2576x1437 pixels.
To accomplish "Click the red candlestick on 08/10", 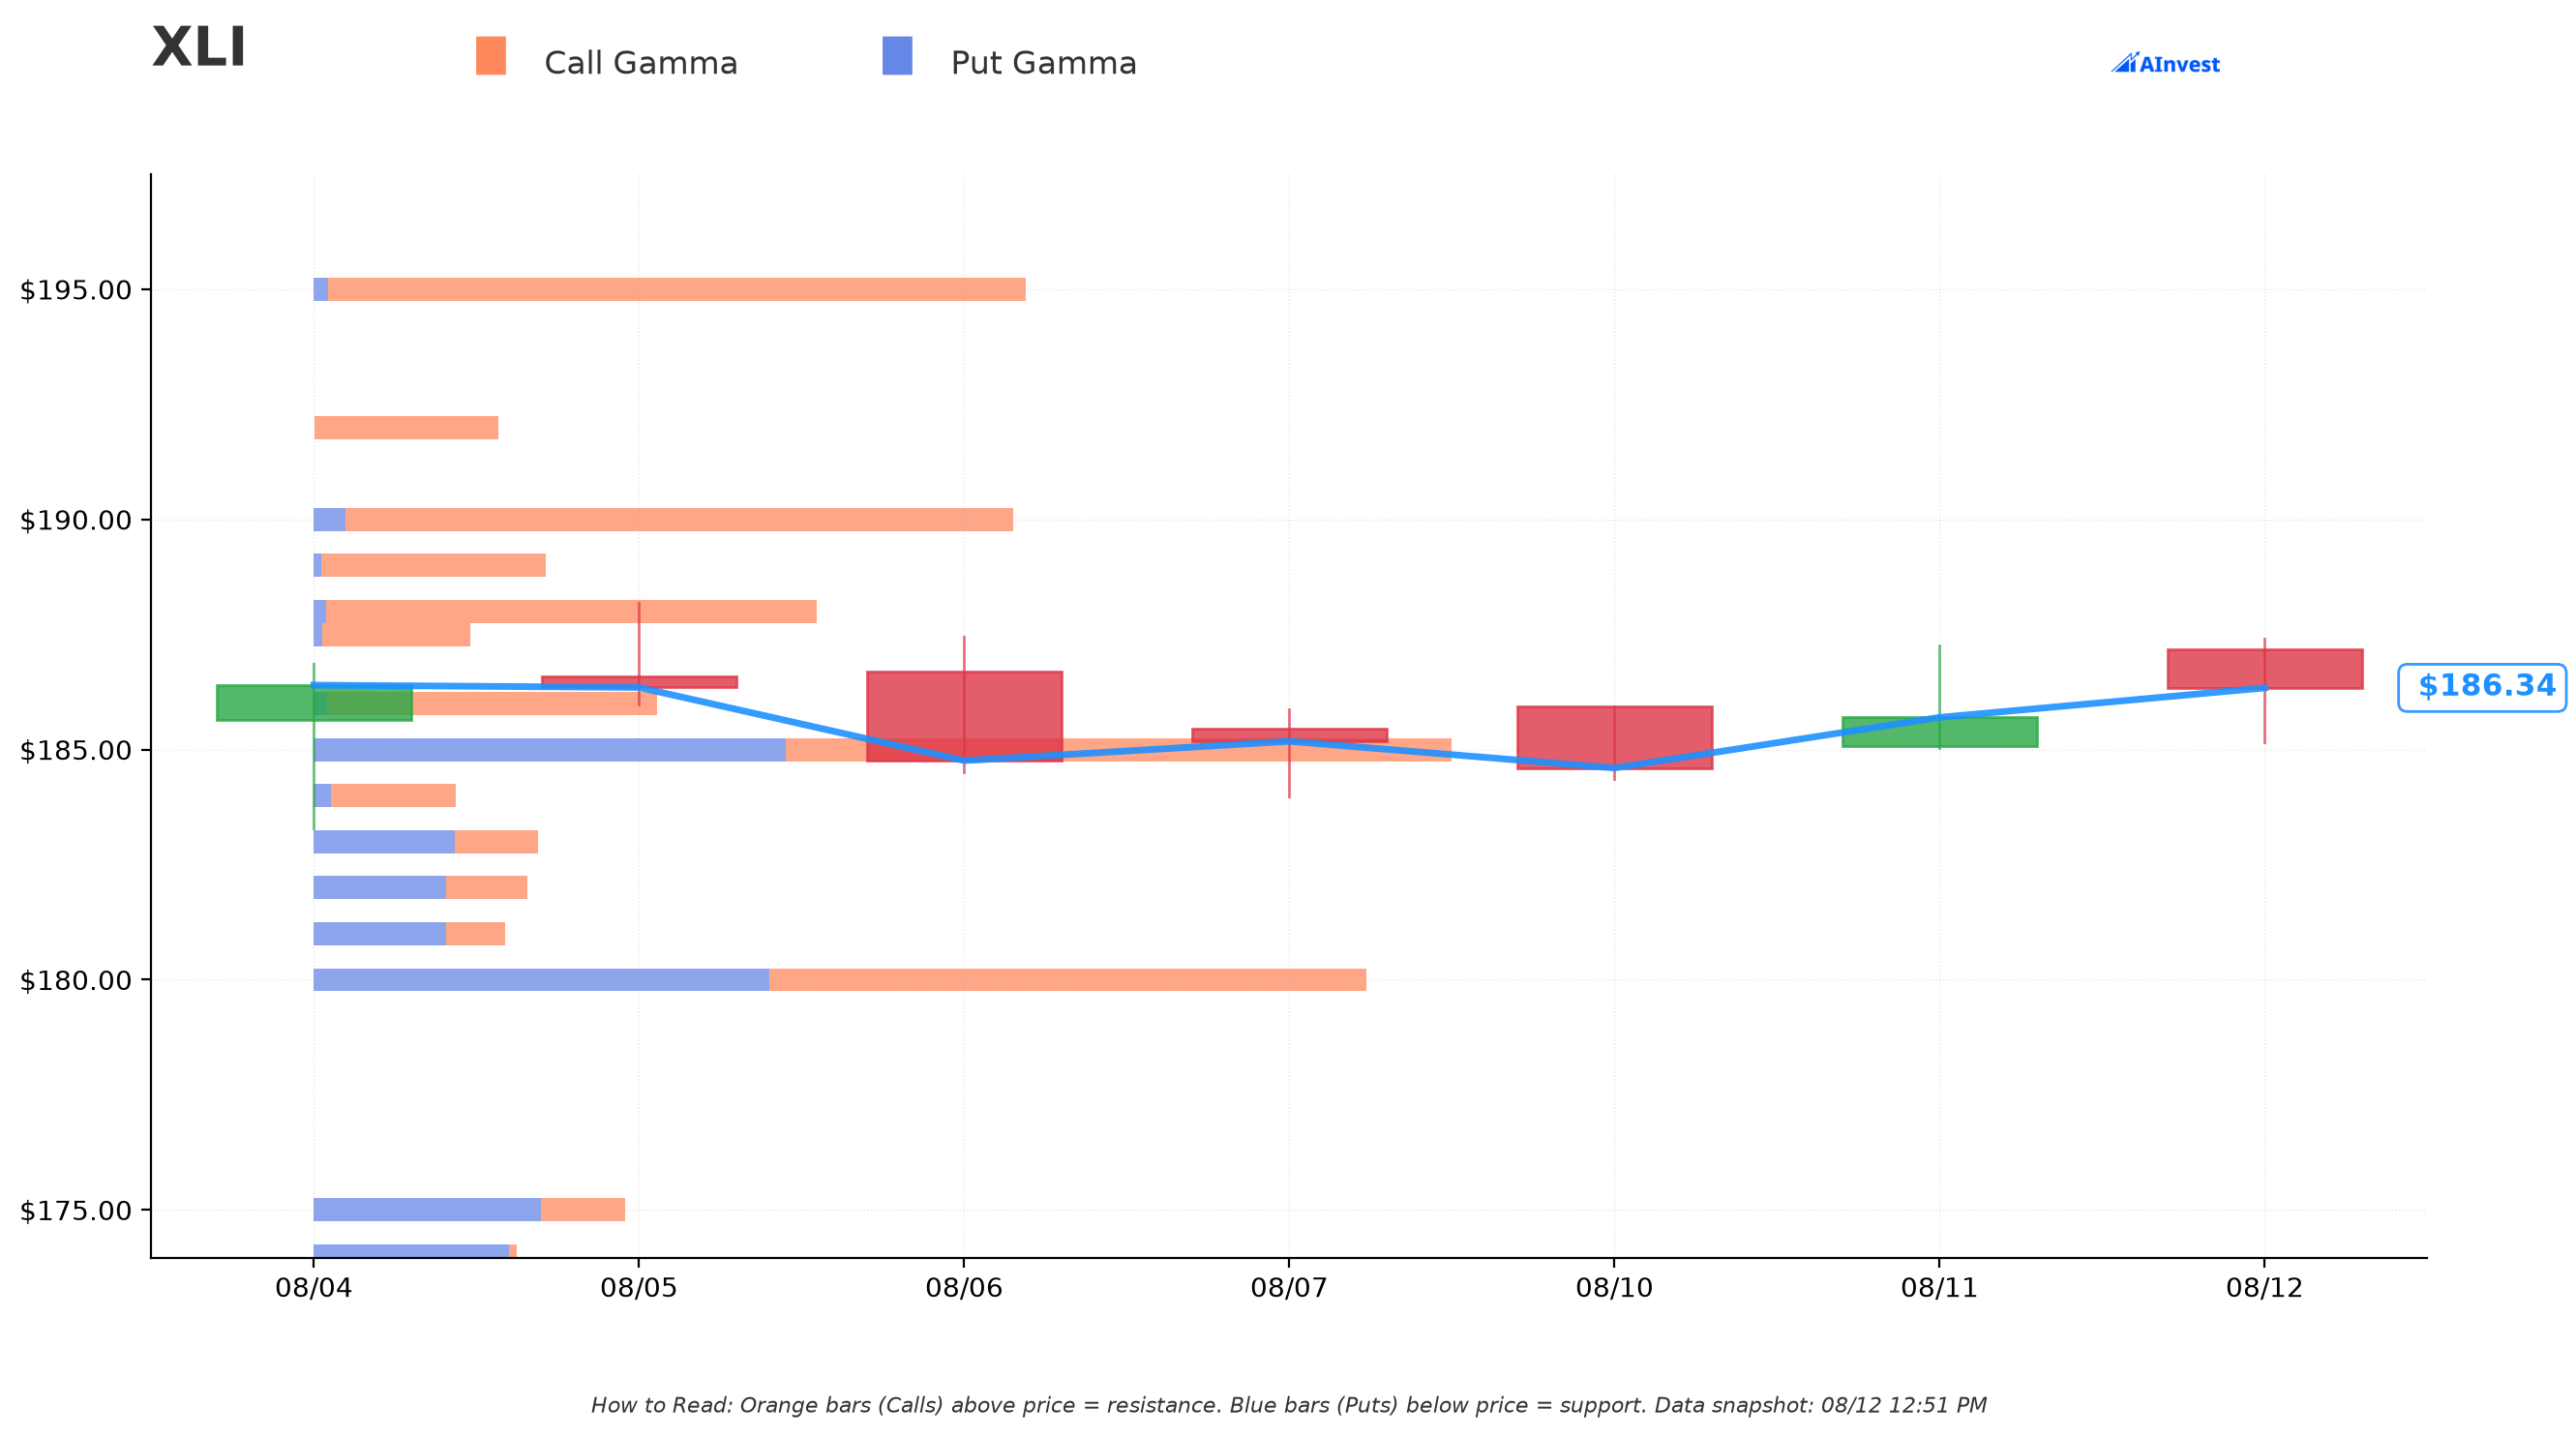I will click(1614, 738).
